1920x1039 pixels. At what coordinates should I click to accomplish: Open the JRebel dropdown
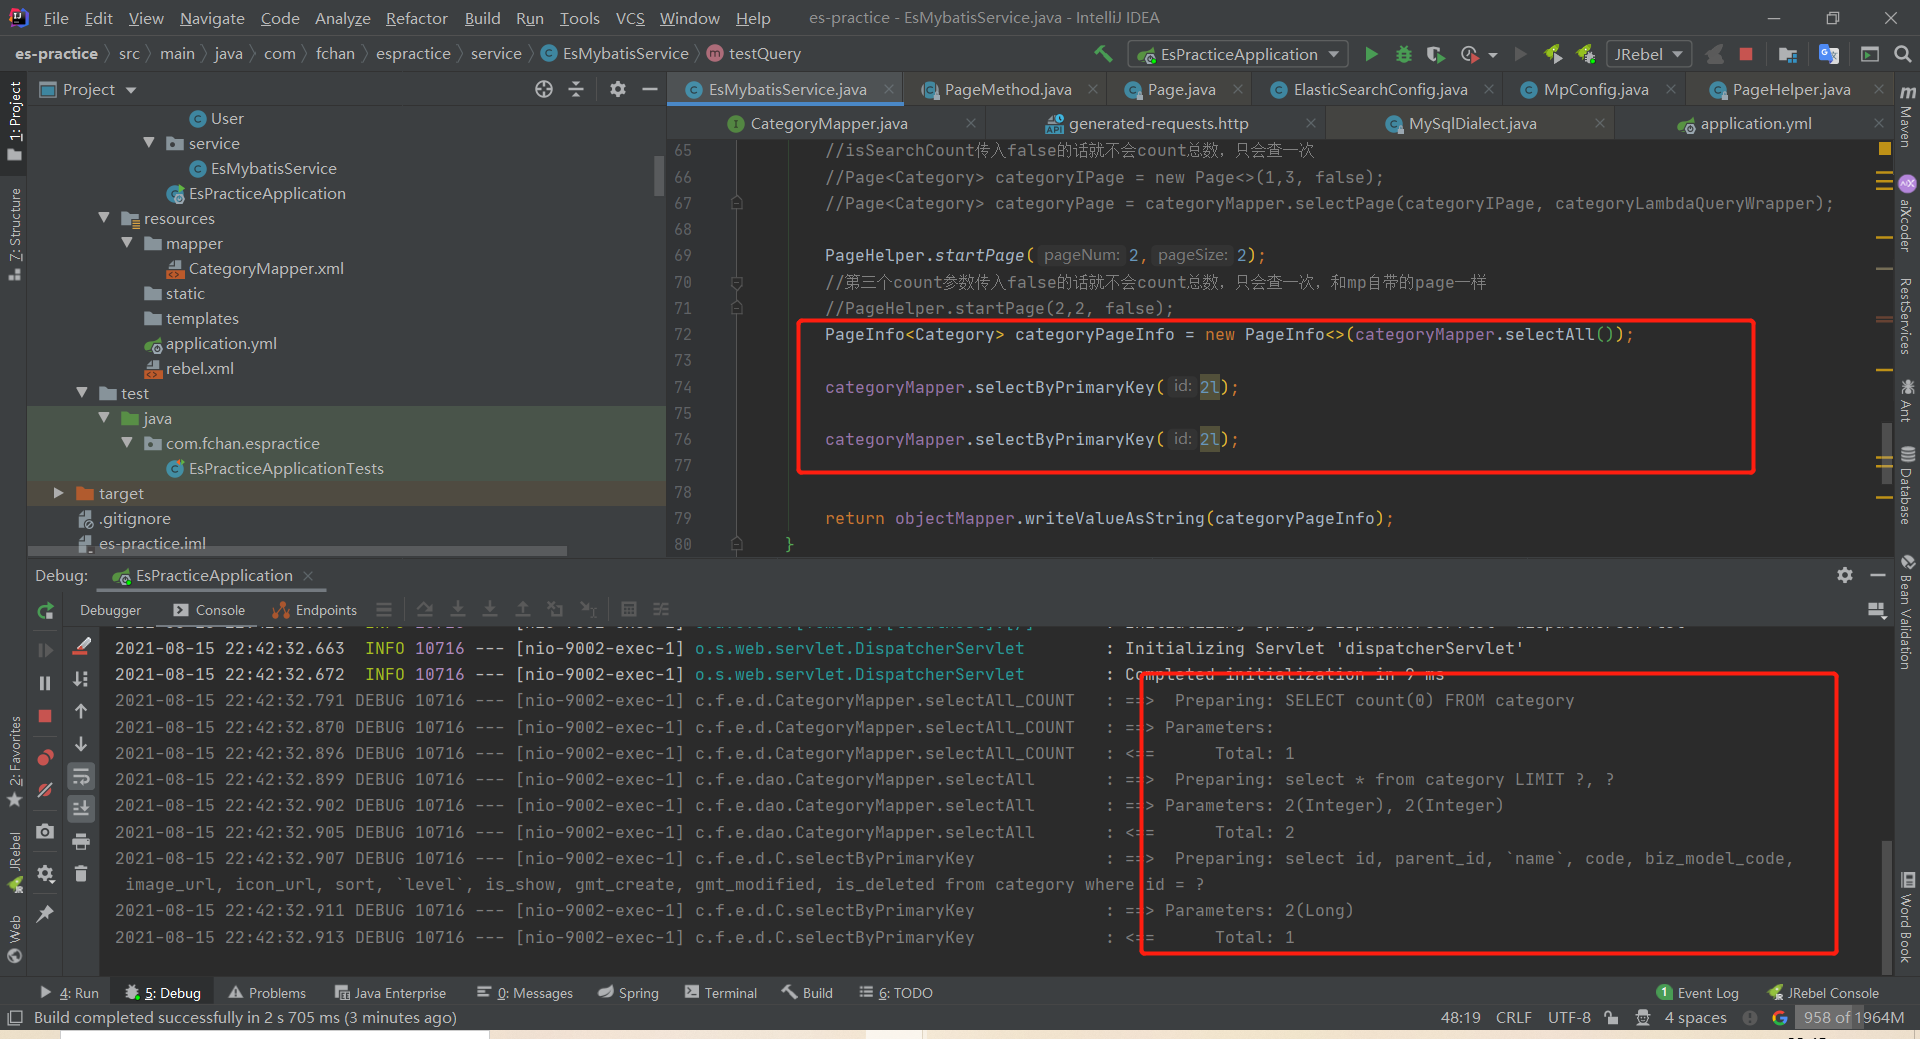click(1648, 54)
